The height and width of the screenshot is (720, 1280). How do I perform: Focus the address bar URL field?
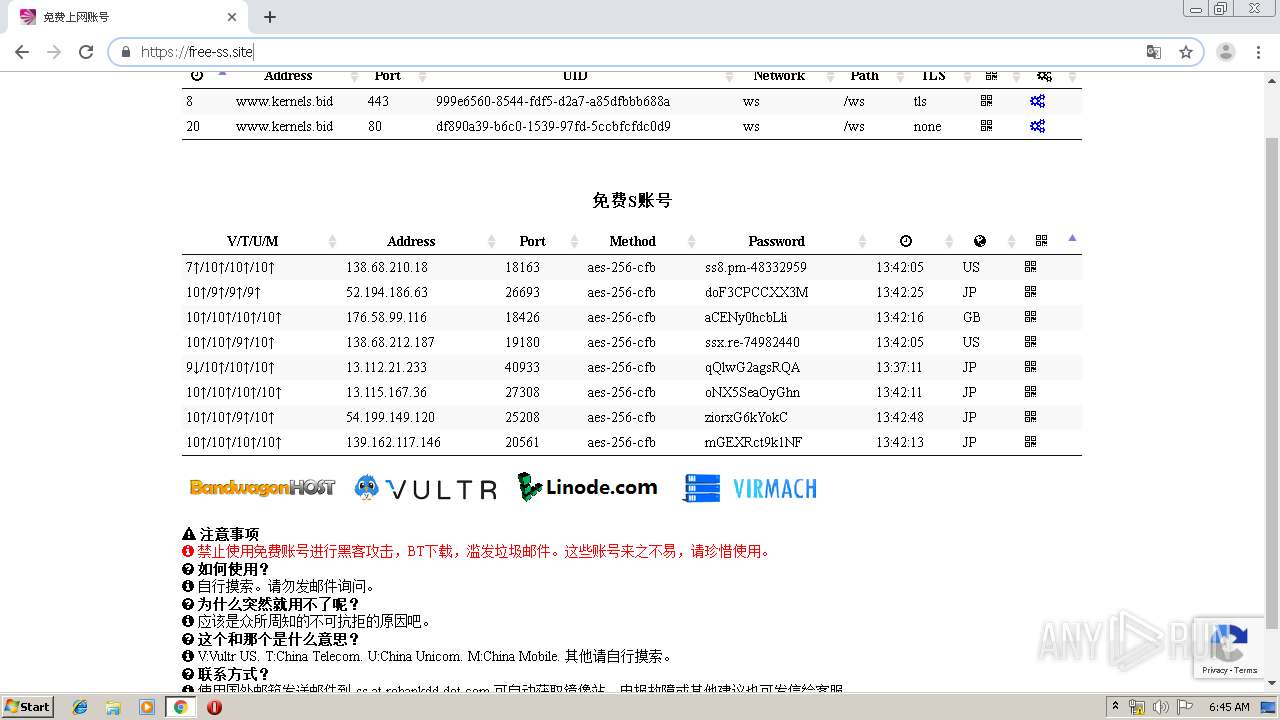tap(640, 52)
